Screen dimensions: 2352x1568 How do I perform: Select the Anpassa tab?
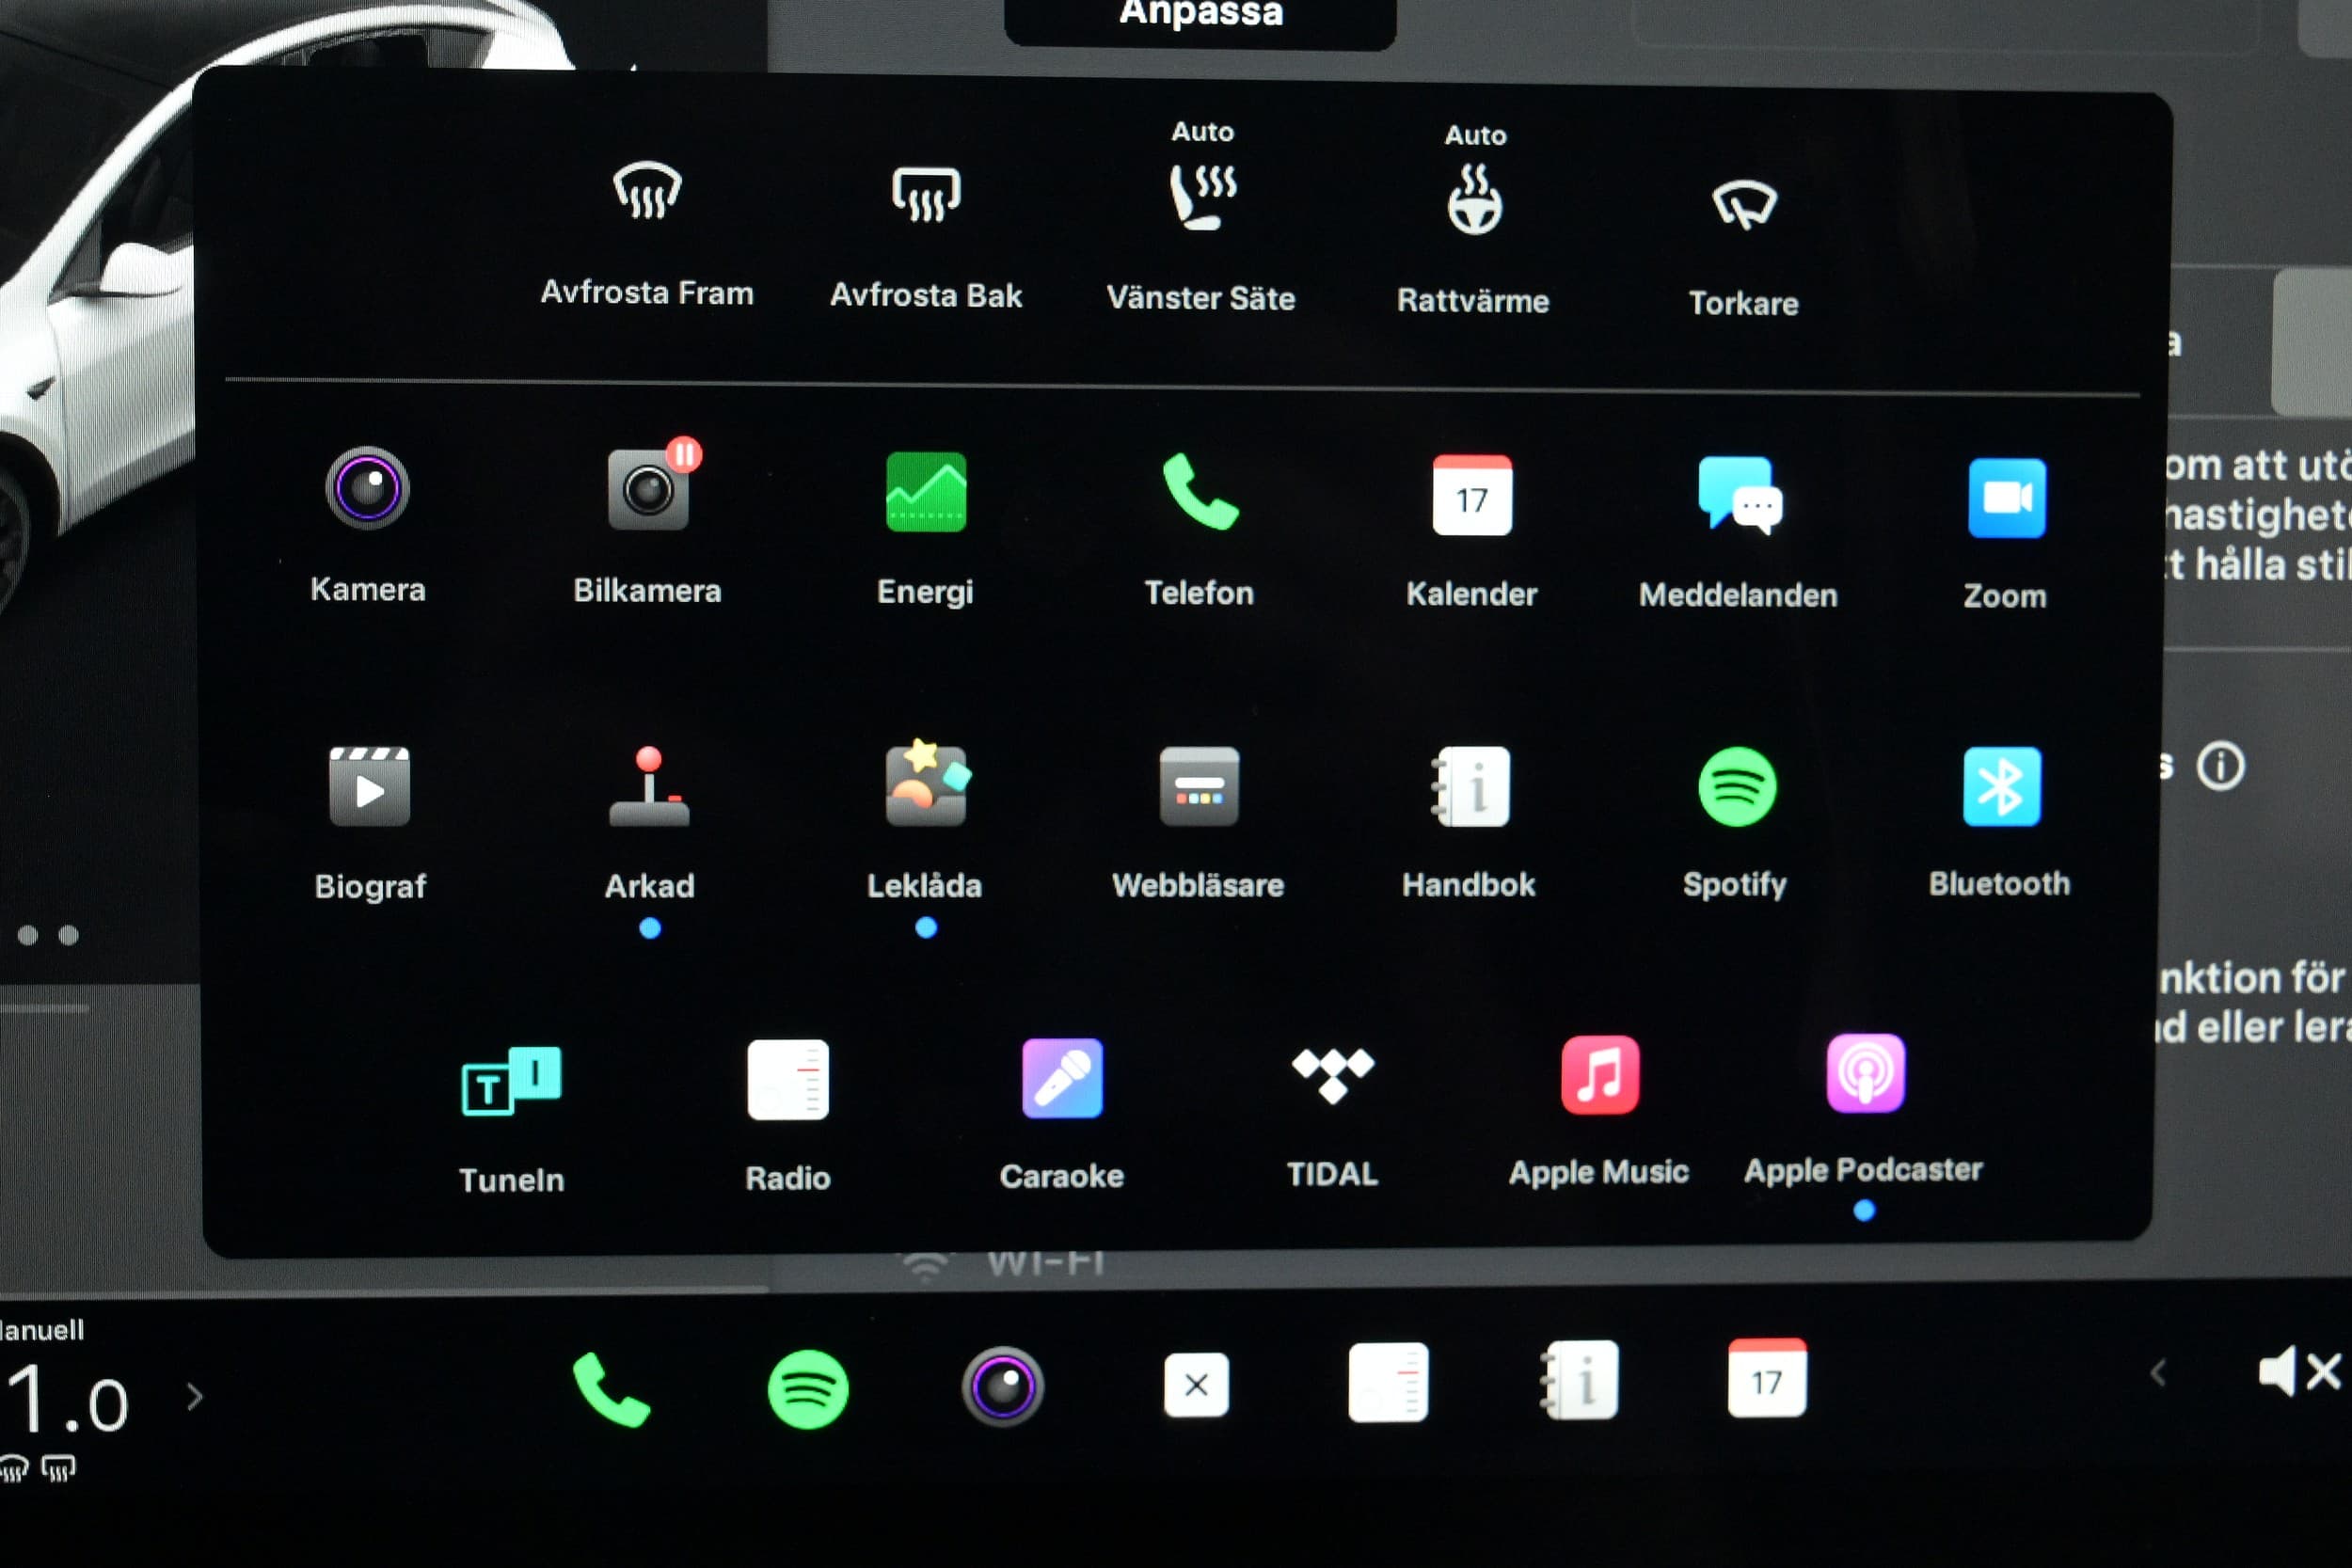coord(1200,18)
